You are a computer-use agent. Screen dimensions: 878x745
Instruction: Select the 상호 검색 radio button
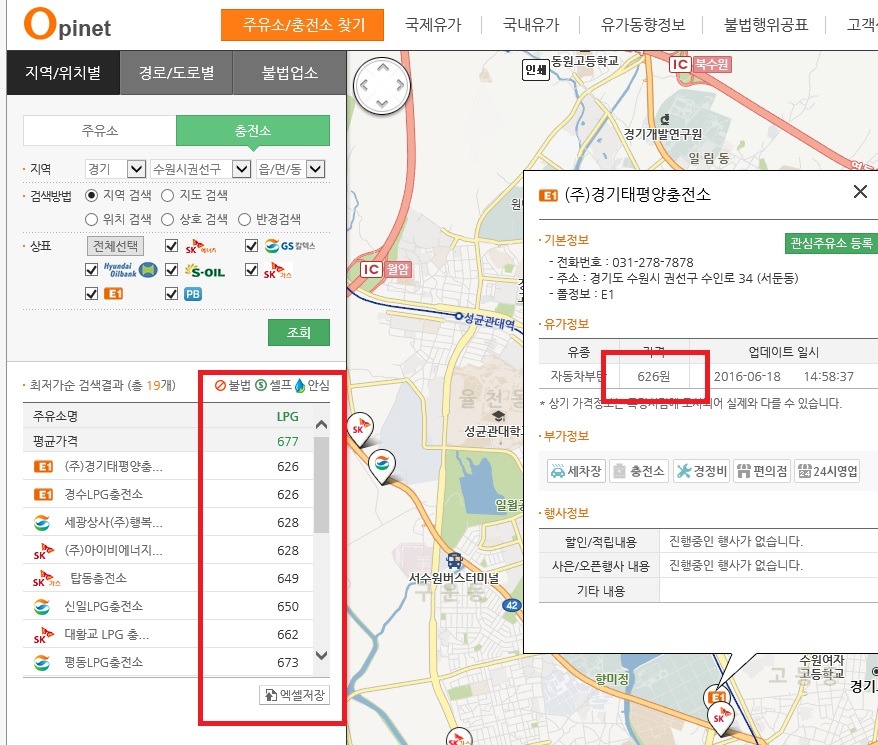pyautogui.click(x=167, y=219)
